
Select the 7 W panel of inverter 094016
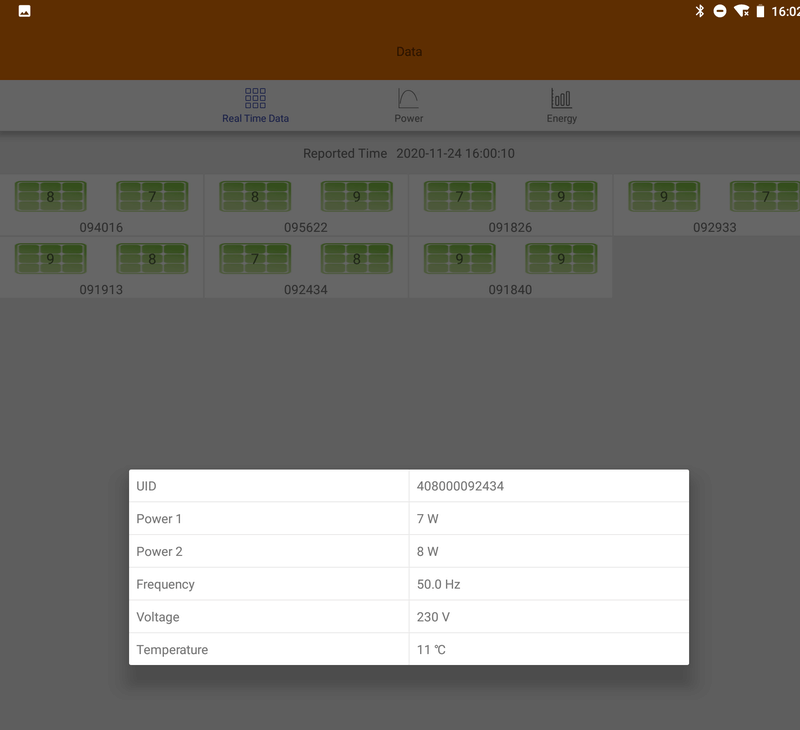click(x=152, y=196)
